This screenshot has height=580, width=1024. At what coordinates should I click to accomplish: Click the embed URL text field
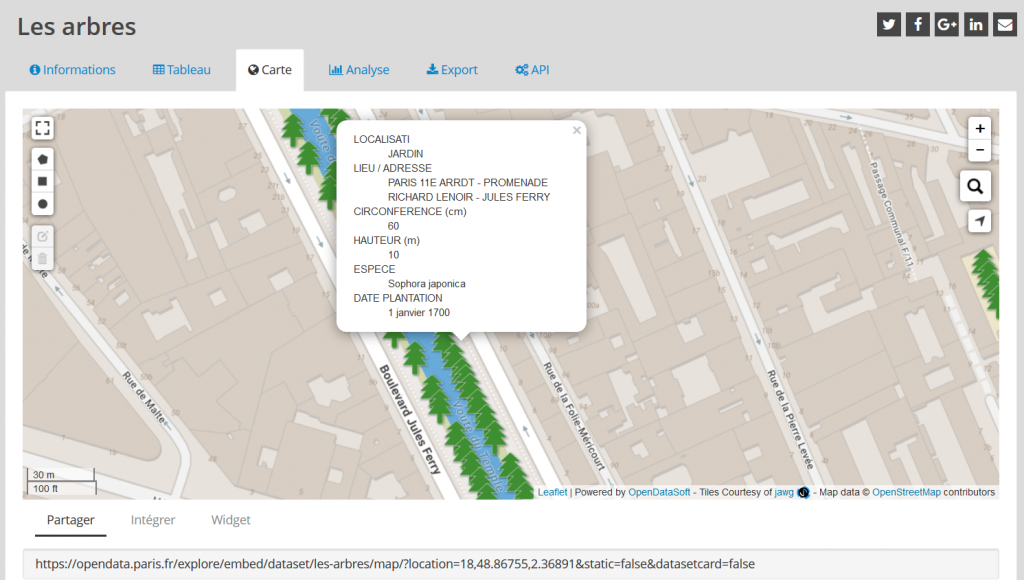click(510, 564)
